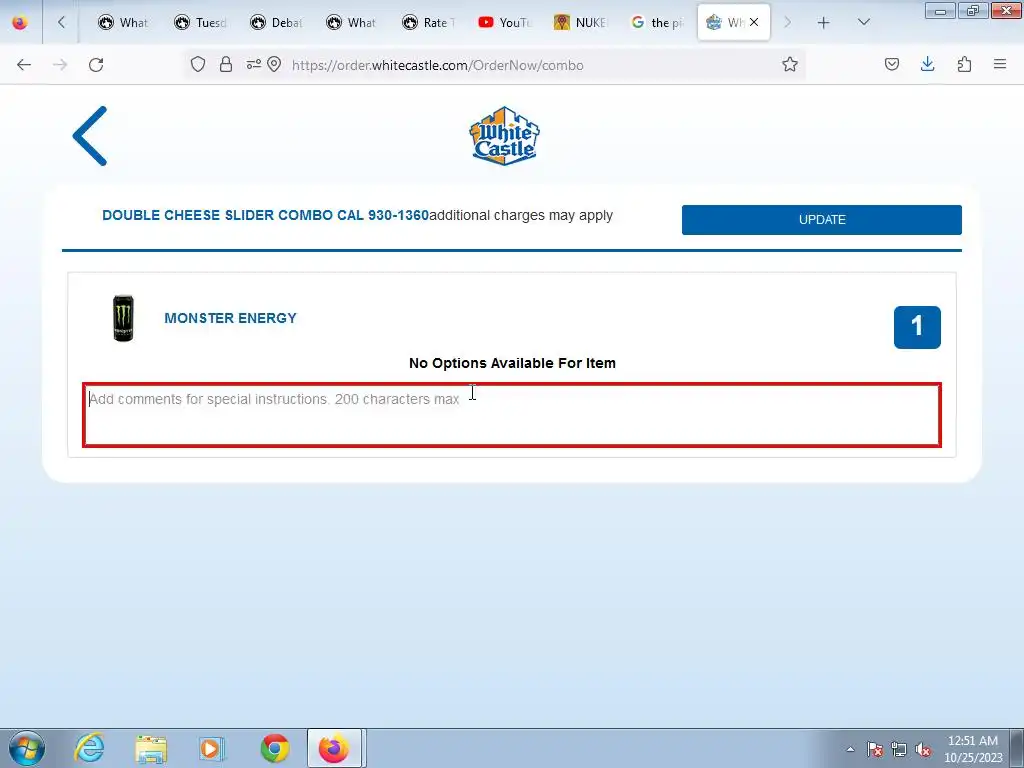Viewport: 1024px width, 768px height.
Task: Click the quantity 1 box
Action: point(917,327)
